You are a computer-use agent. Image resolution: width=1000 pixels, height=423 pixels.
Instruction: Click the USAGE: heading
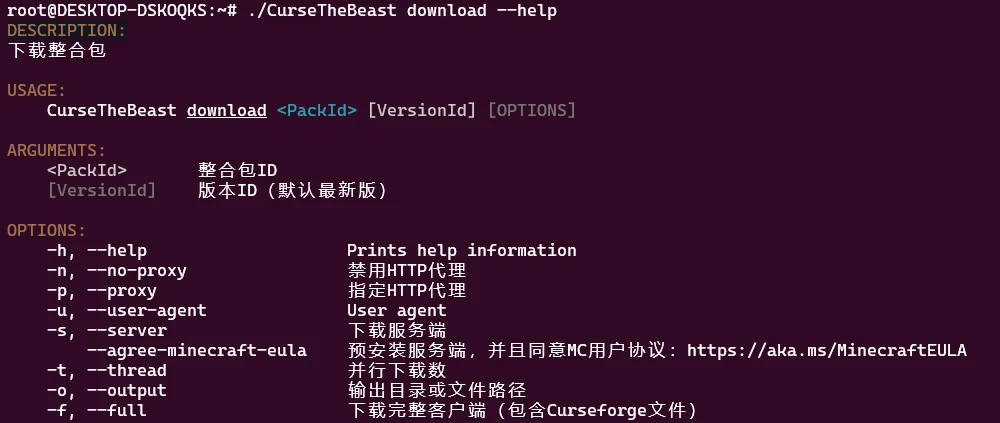coord(36,91)
